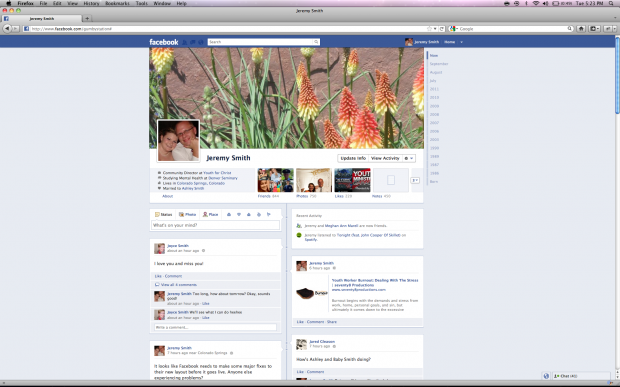
Task: Click the Home link in Facebook header
Action: pos(450,42)
